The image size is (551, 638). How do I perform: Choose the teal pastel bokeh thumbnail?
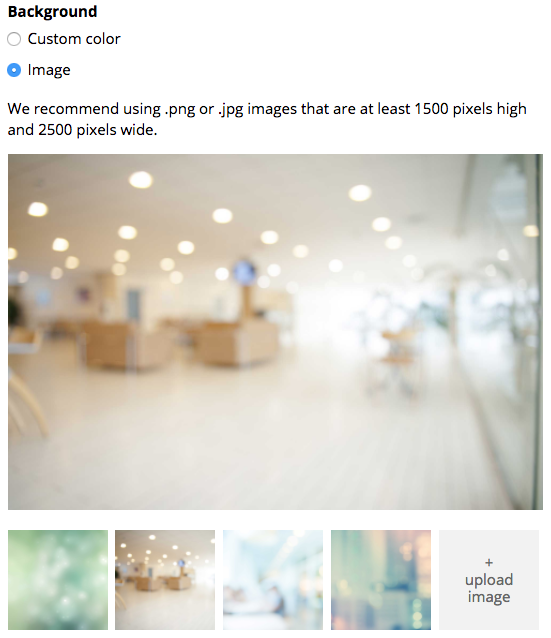pyautogui.click(x=381, y=580)
